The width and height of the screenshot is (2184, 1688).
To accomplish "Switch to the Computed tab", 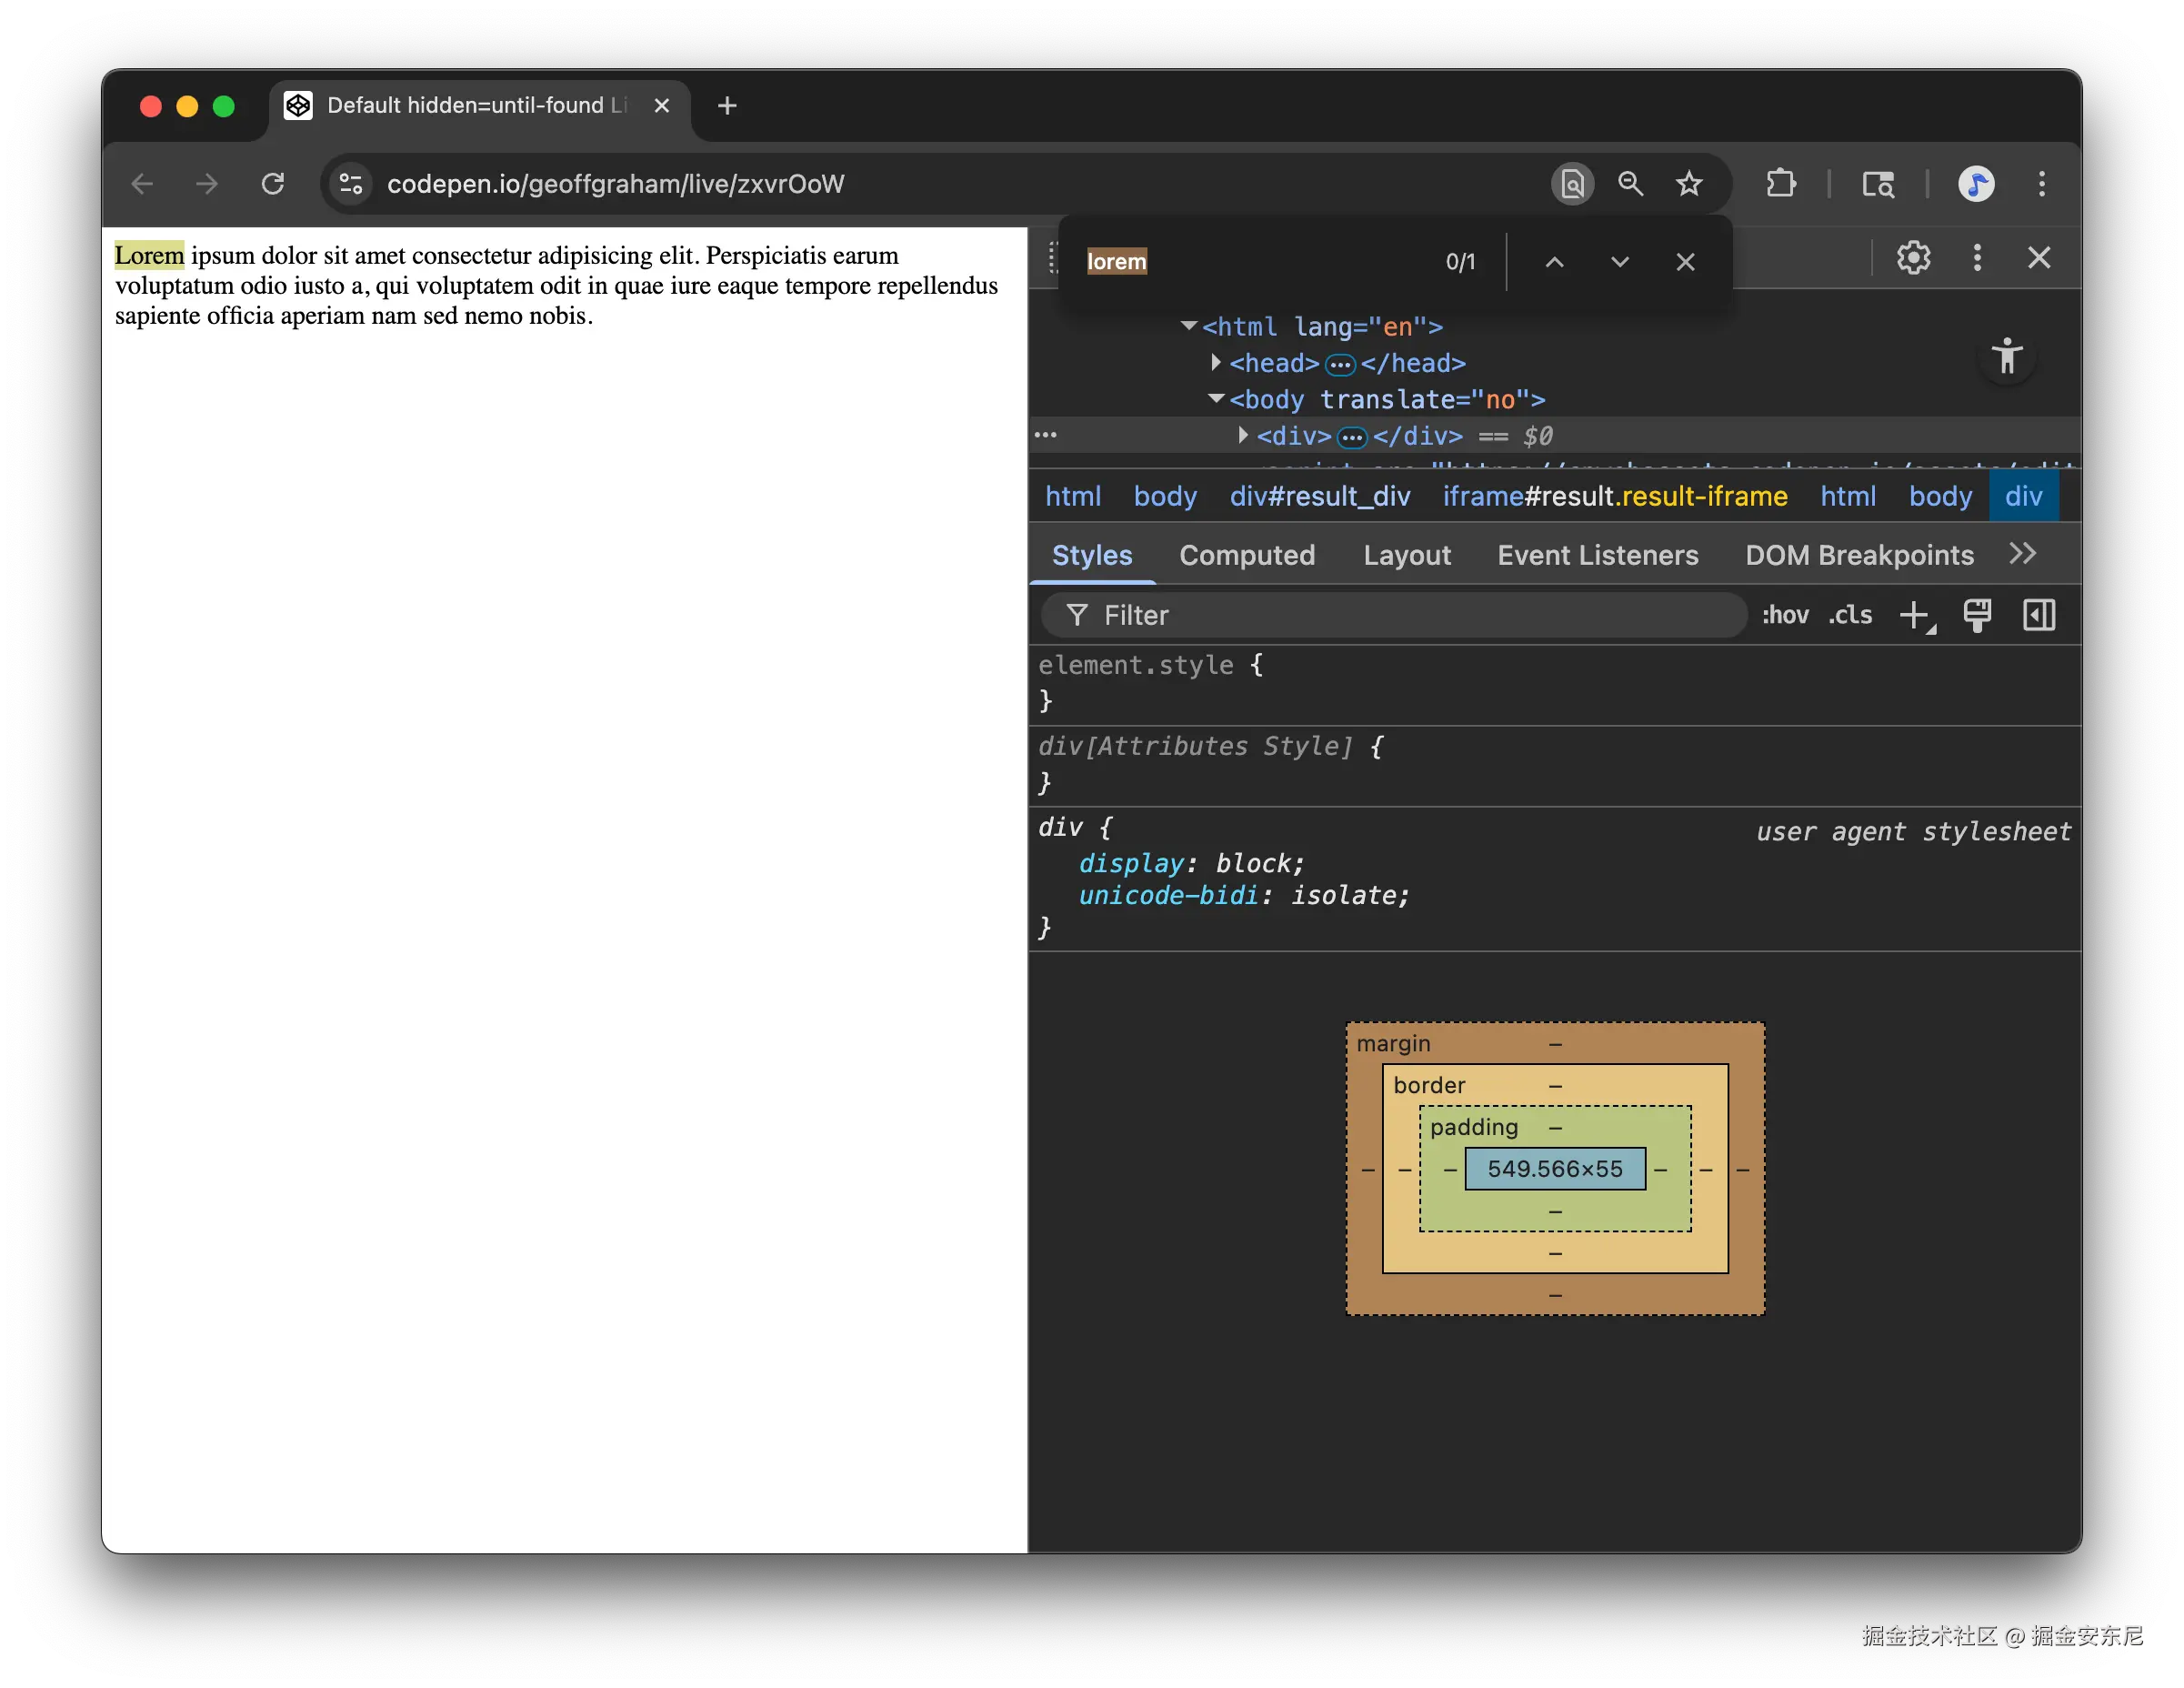I will pyautogui.click(x=1247, y=555).
